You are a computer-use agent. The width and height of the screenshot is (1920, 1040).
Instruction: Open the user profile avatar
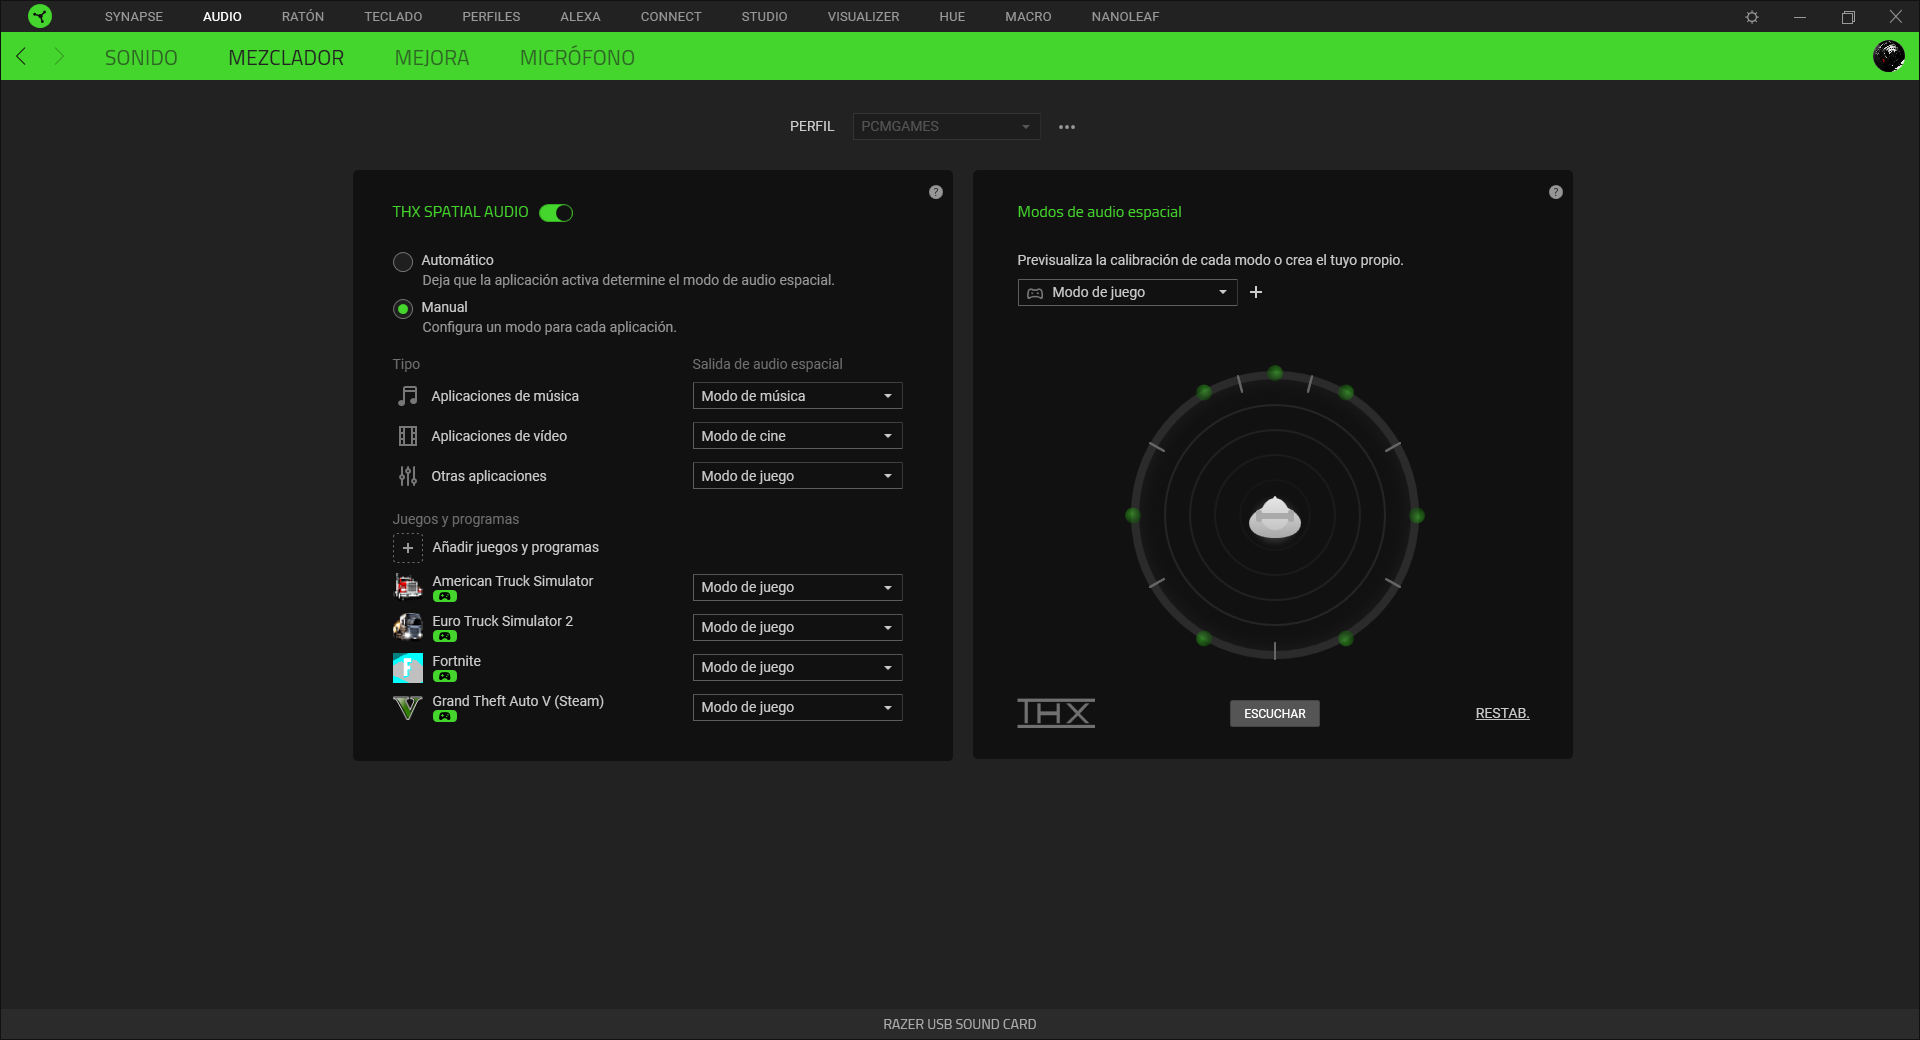click(1888, 56)
